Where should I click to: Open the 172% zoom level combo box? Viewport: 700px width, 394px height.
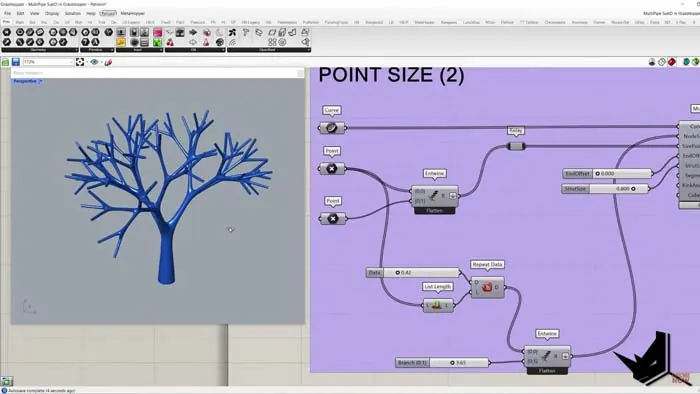(48, 62)
